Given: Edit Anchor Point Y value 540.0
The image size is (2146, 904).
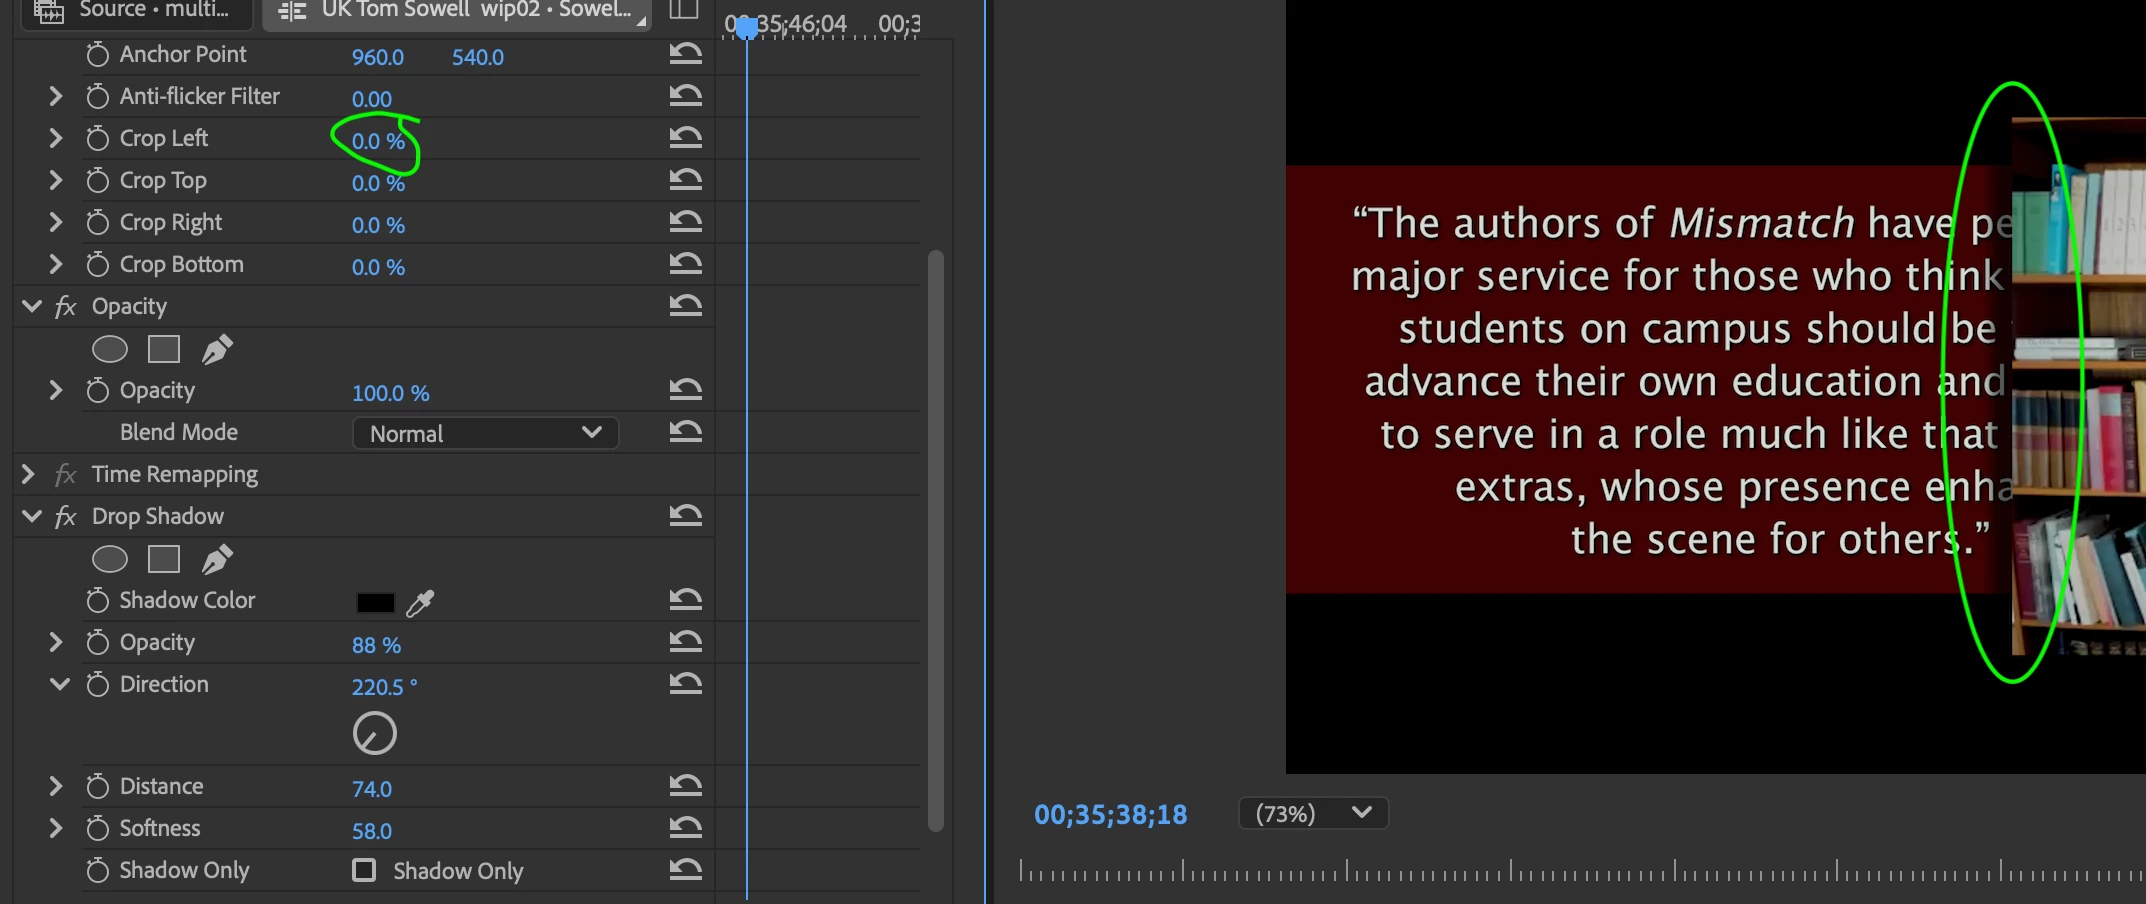Looking at the screenshot, I should coord(478,57).
